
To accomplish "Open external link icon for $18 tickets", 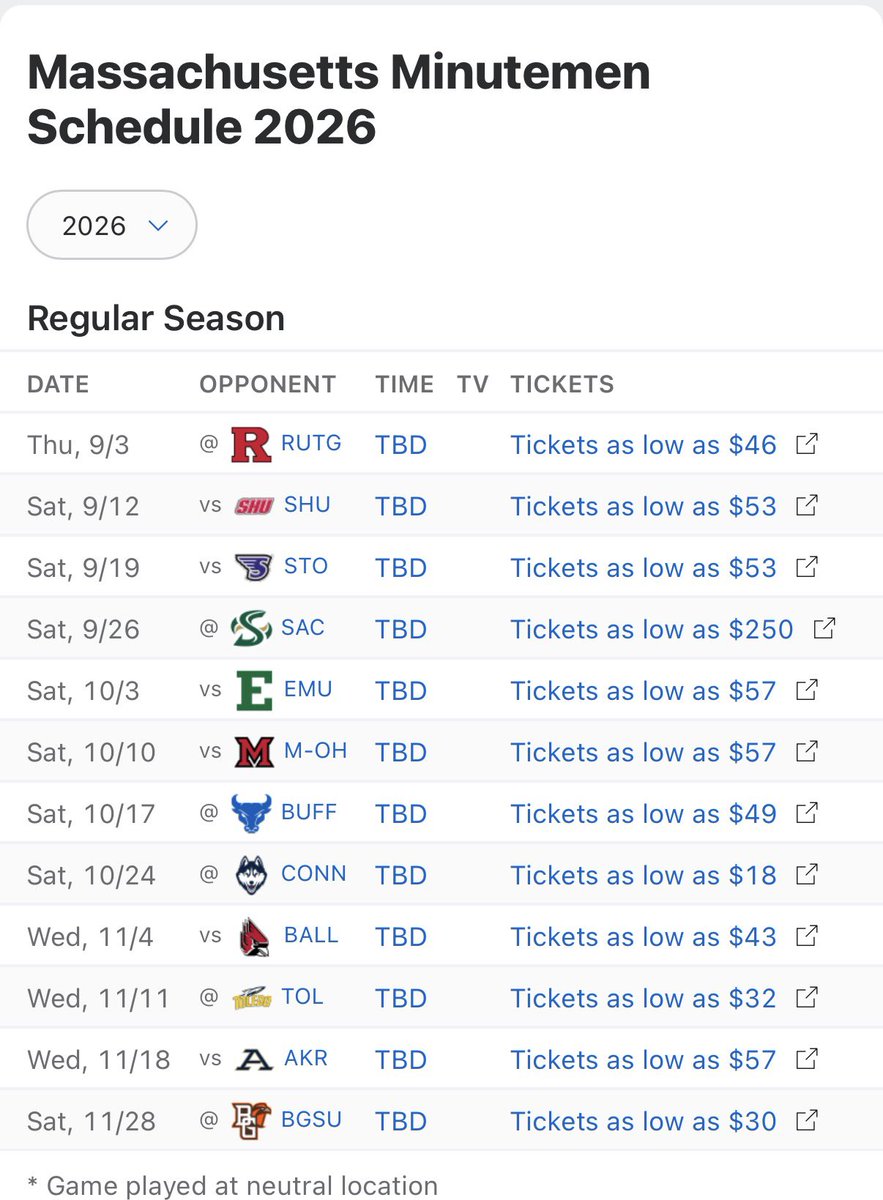I will (x=807, y=874).
